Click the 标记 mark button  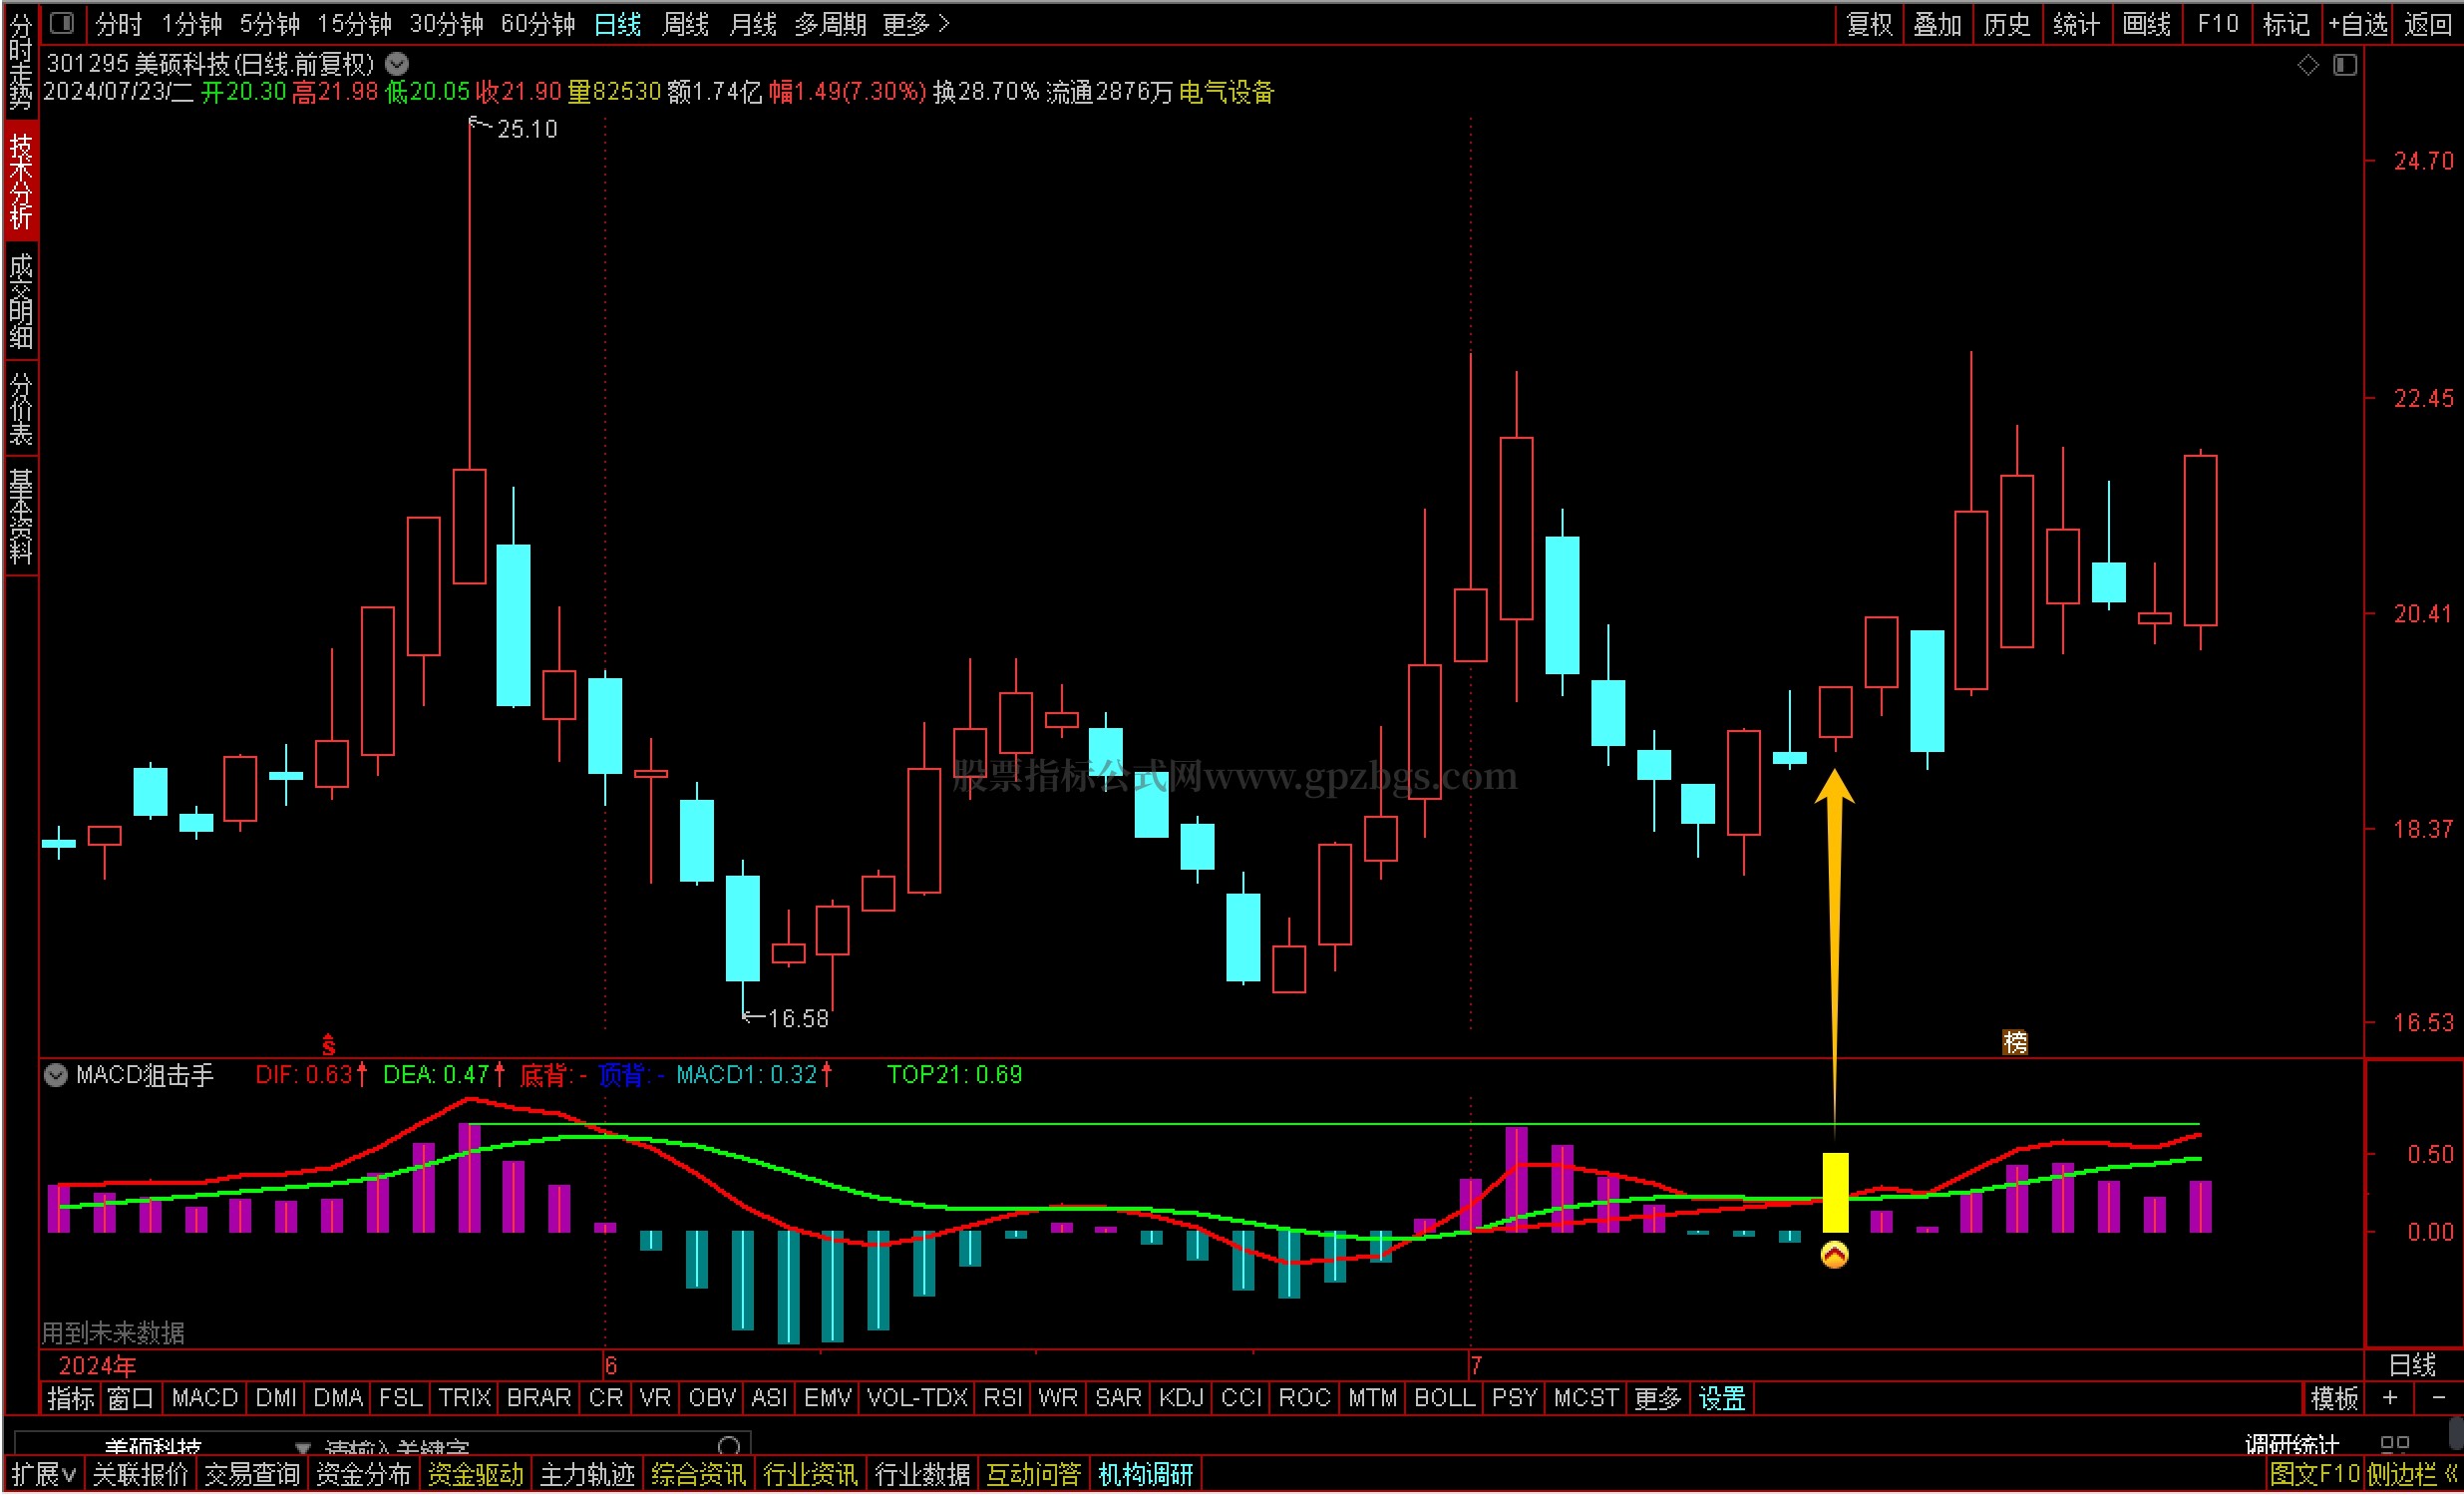click(x=2287, y=23)
